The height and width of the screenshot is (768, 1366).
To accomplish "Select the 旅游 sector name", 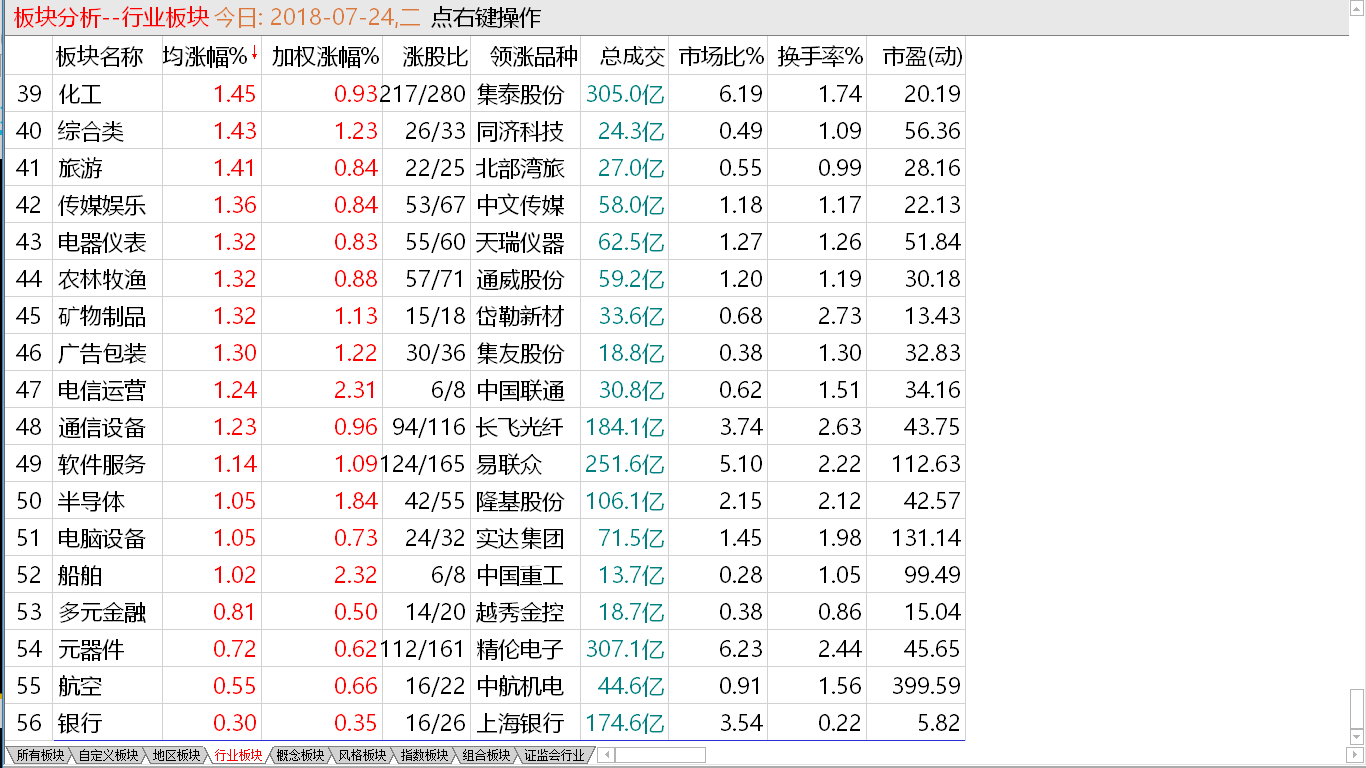I will (80, 168).
